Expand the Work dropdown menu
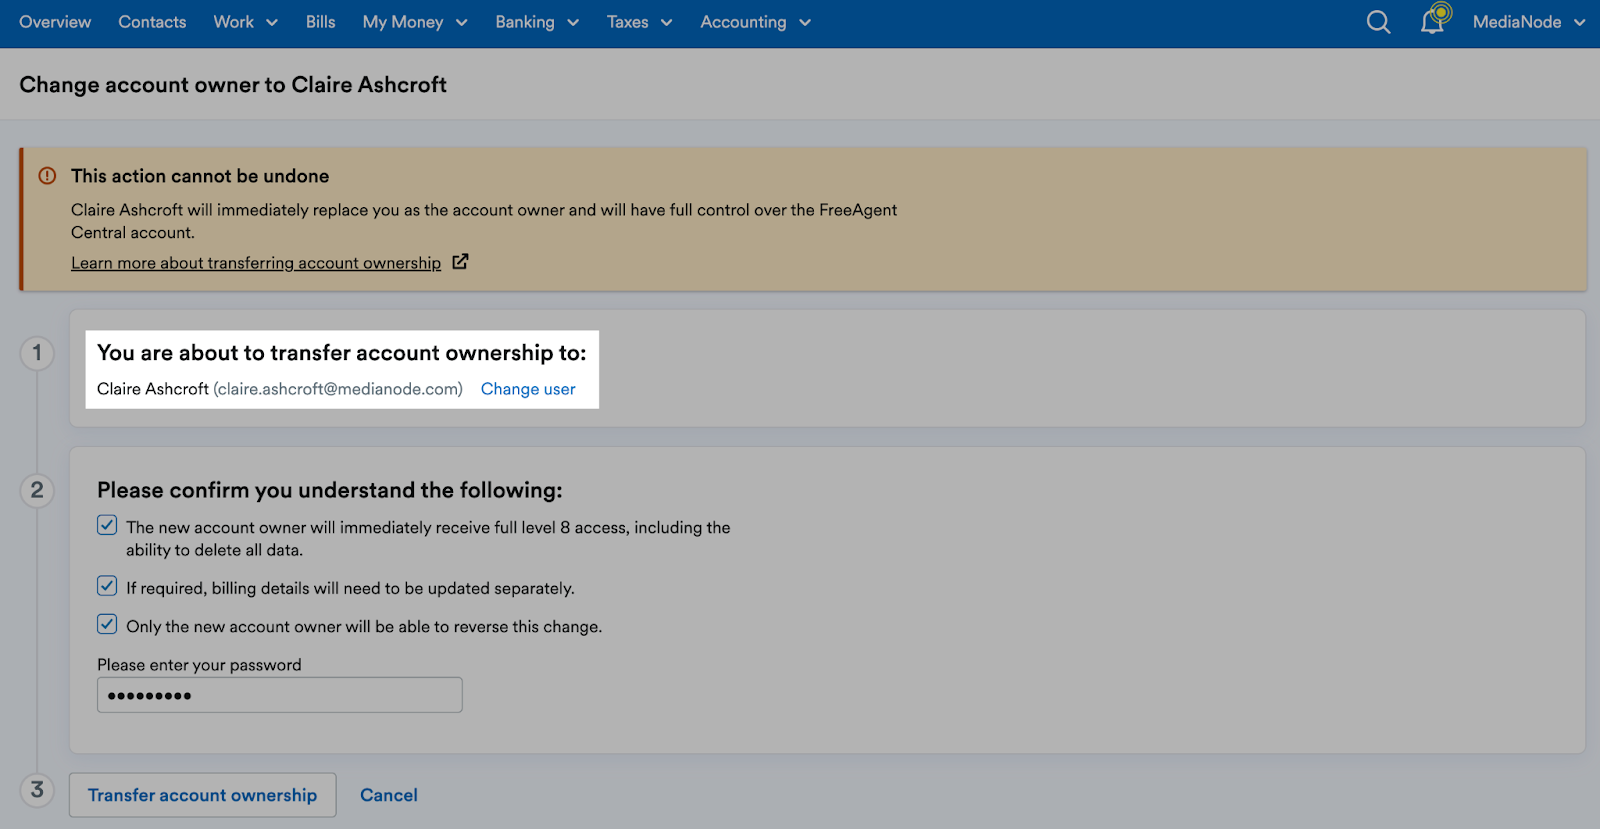Image resolution: width=1600 pixels, height=829 pixels. click(x=246, y=22)
